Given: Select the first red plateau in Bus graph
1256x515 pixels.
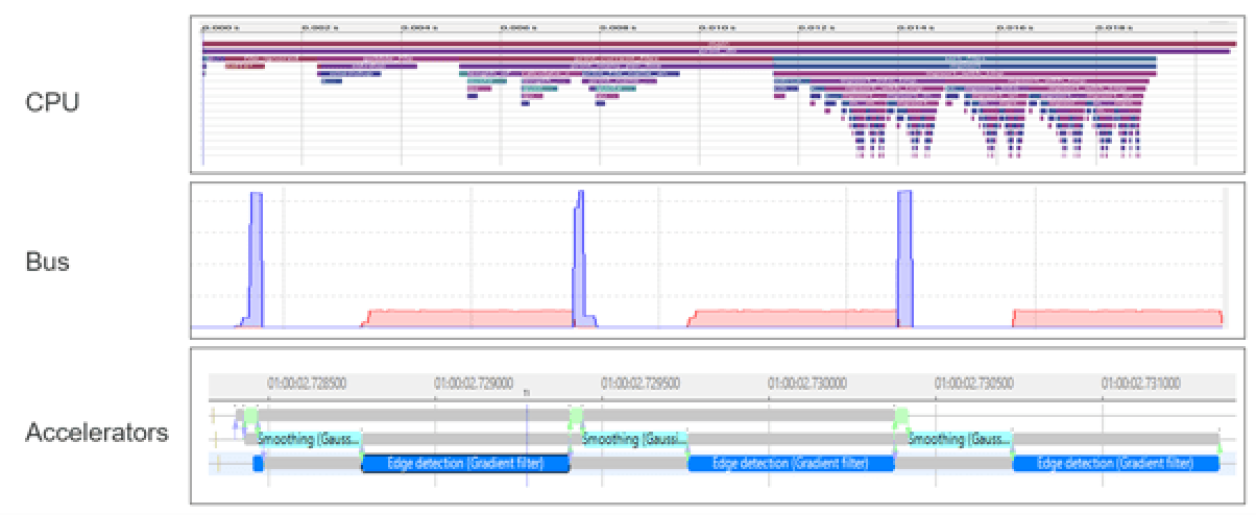Looking at the screenshot, I should coord(465,318).
